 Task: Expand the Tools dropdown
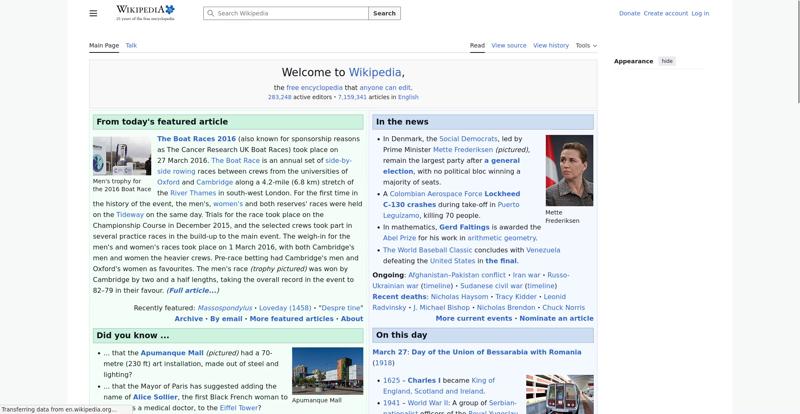click(586, 45)
